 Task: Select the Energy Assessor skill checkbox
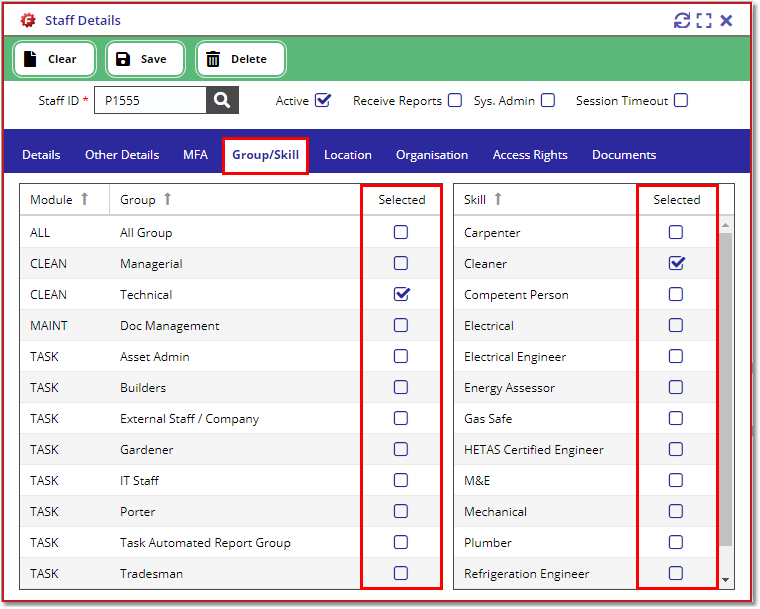click(x=676, y=387)
